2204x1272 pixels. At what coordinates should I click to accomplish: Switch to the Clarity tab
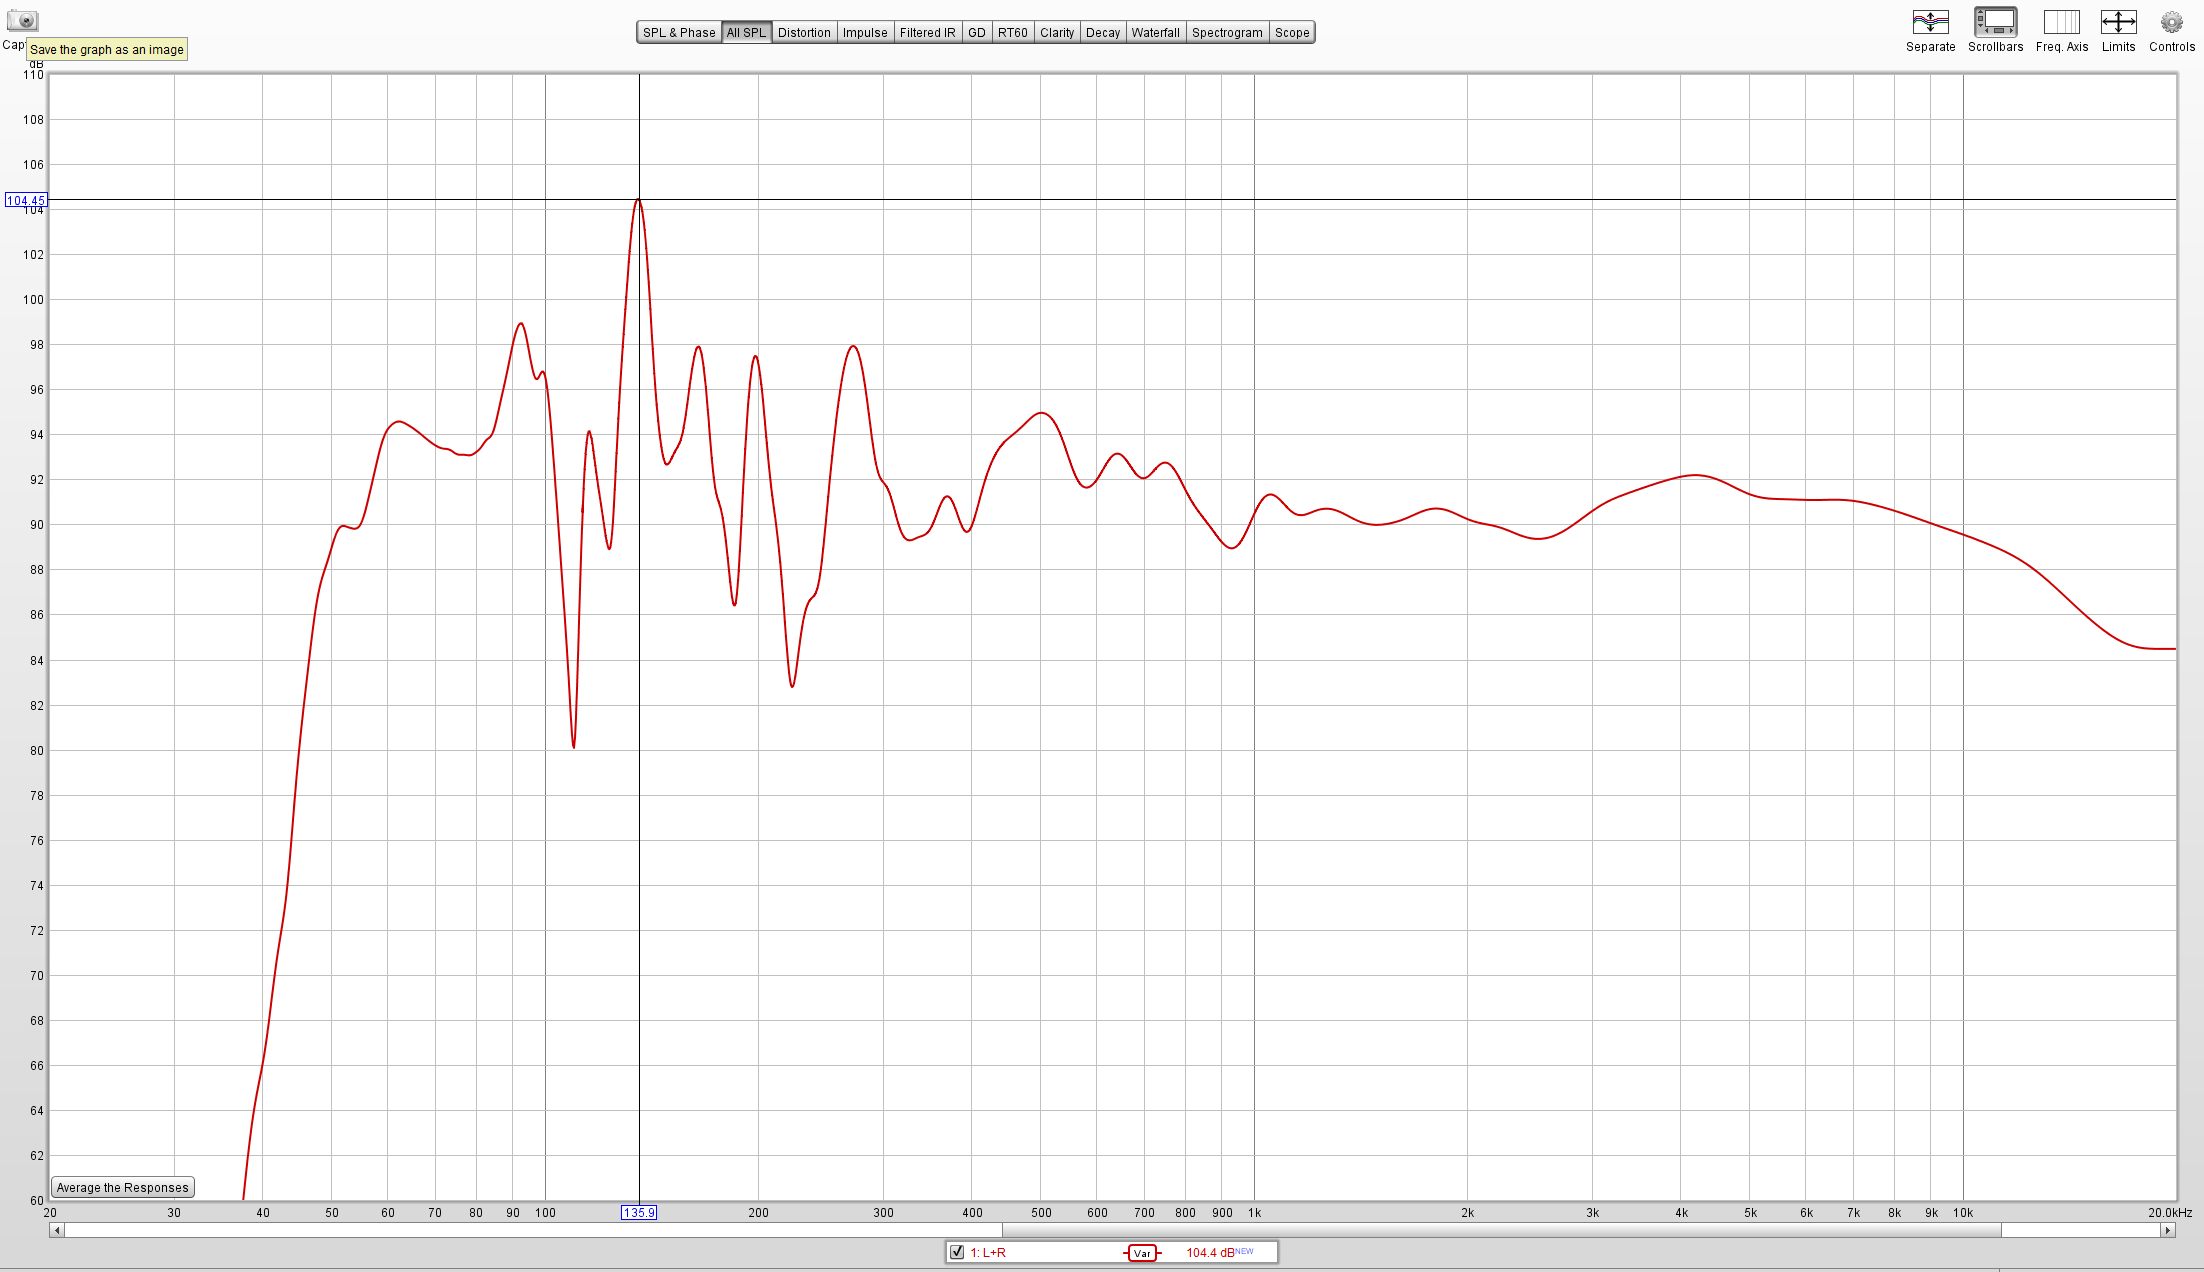1057,32
